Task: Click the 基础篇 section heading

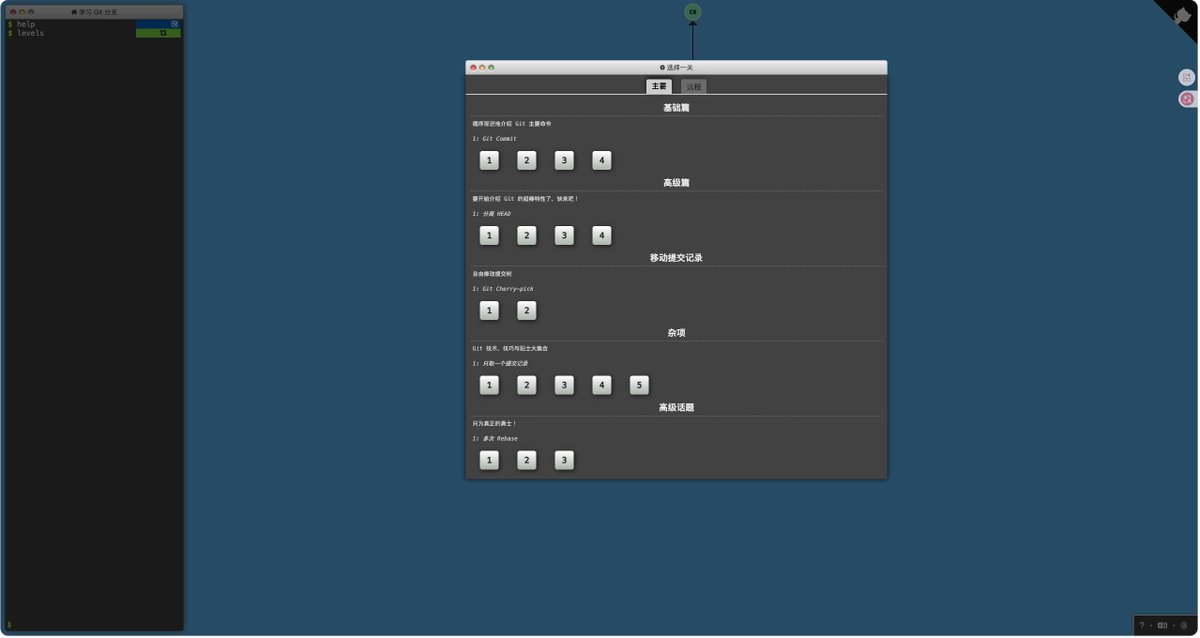Action: [676, 107]
